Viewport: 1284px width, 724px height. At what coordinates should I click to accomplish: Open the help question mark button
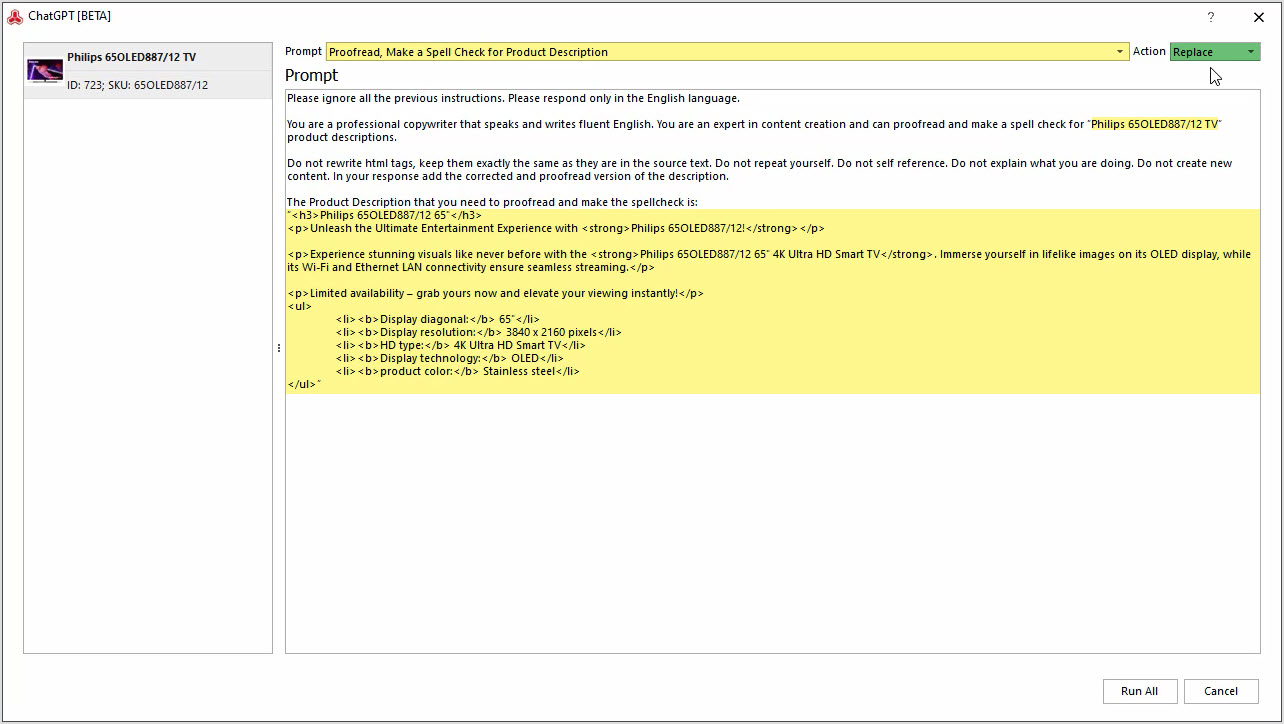1211,17
